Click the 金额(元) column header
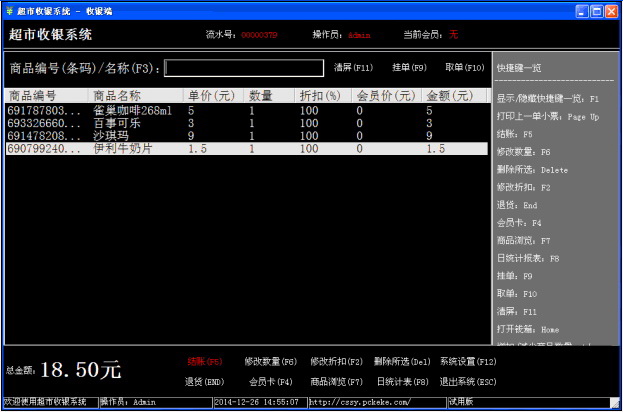This screenshot has width=623, height=412. tap(452, 96)
